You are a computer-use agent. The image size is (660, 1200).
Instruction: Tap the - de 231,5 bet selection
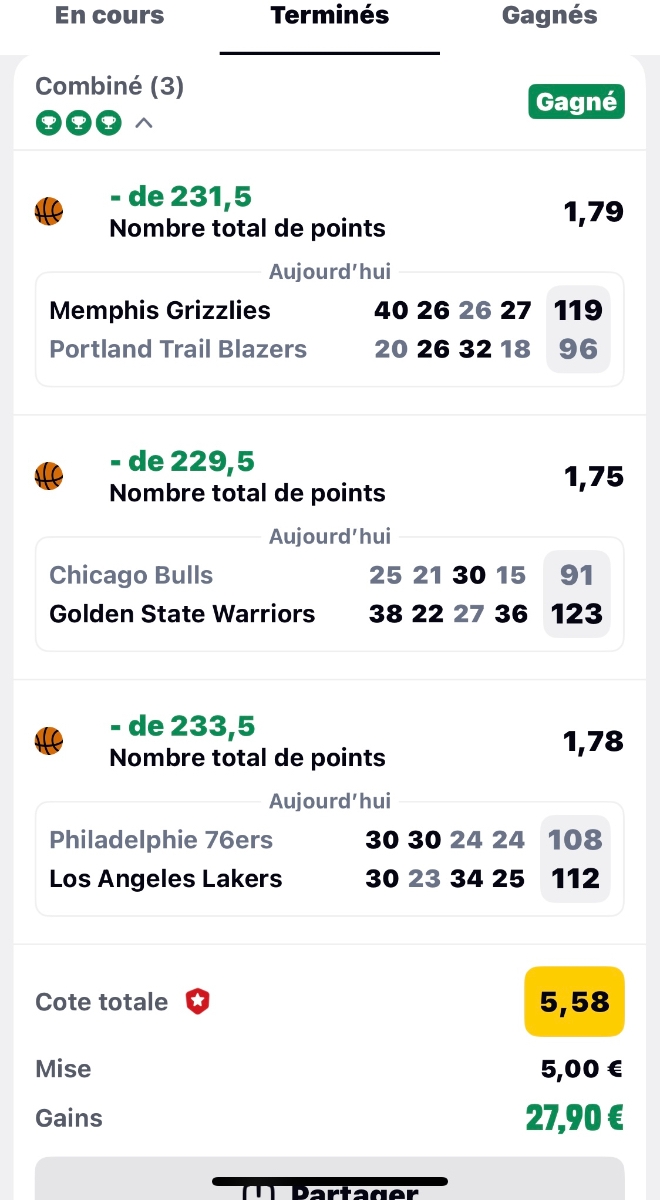click(182, 197)
